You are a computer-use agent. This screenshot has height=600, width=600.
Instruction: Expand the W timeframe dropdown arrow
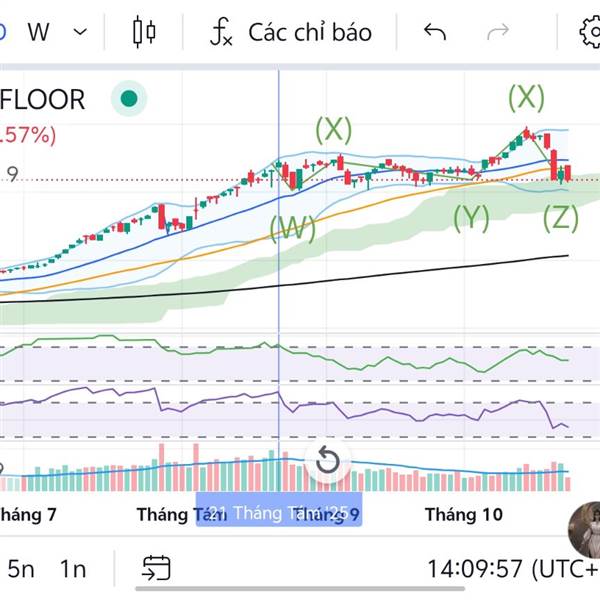tap(81, 32)
